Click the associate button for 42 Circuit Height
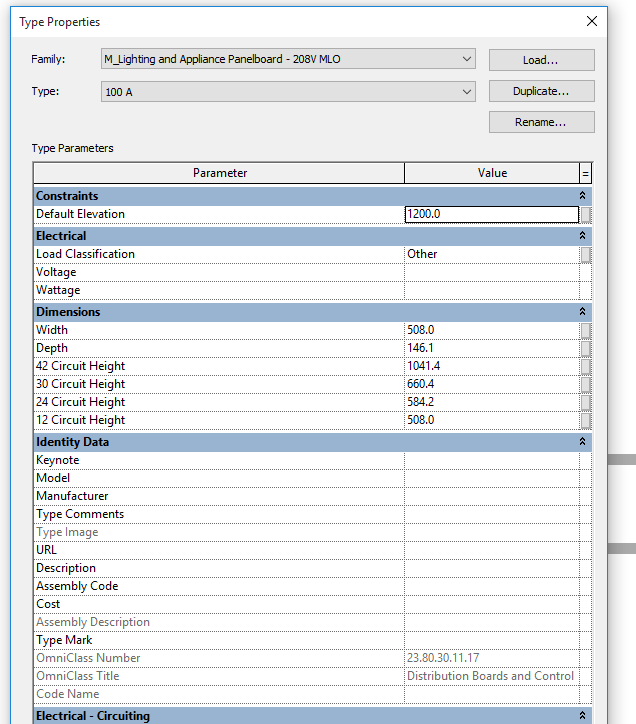The width and height of the screenshot is (636, 724). [586, 367]
